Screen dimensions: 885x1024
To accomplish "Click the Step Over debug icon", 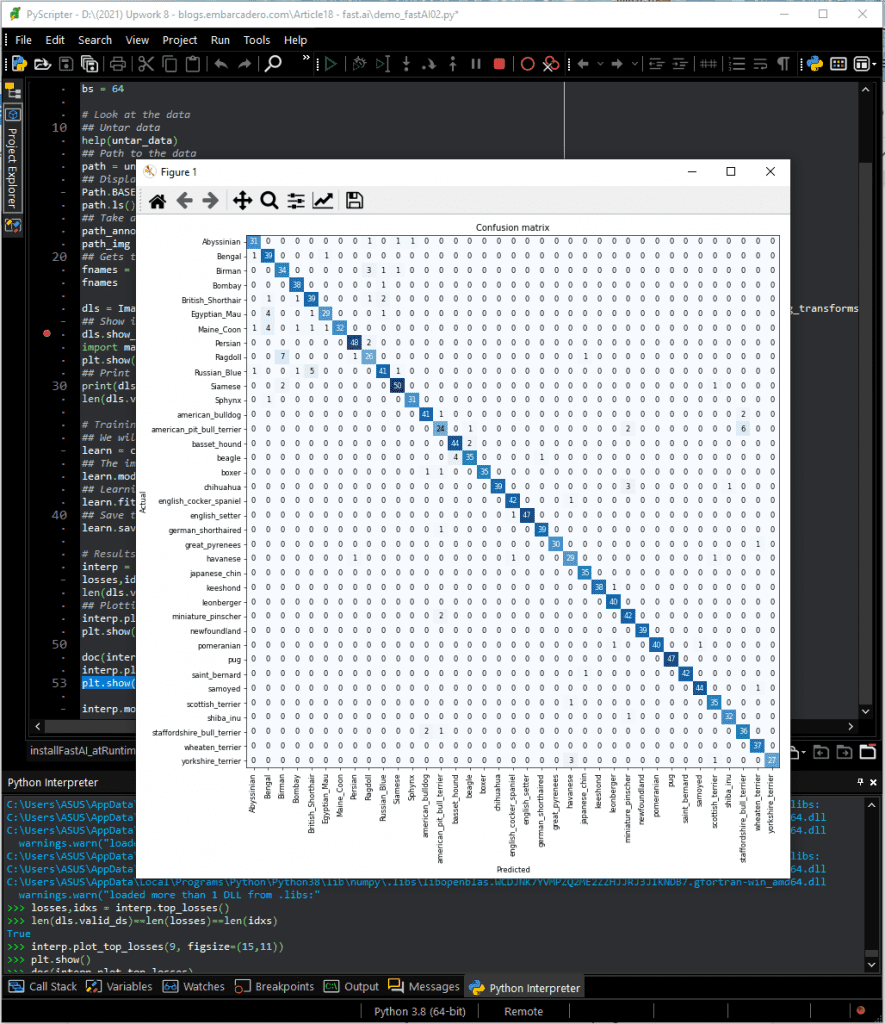I will 429,64.
